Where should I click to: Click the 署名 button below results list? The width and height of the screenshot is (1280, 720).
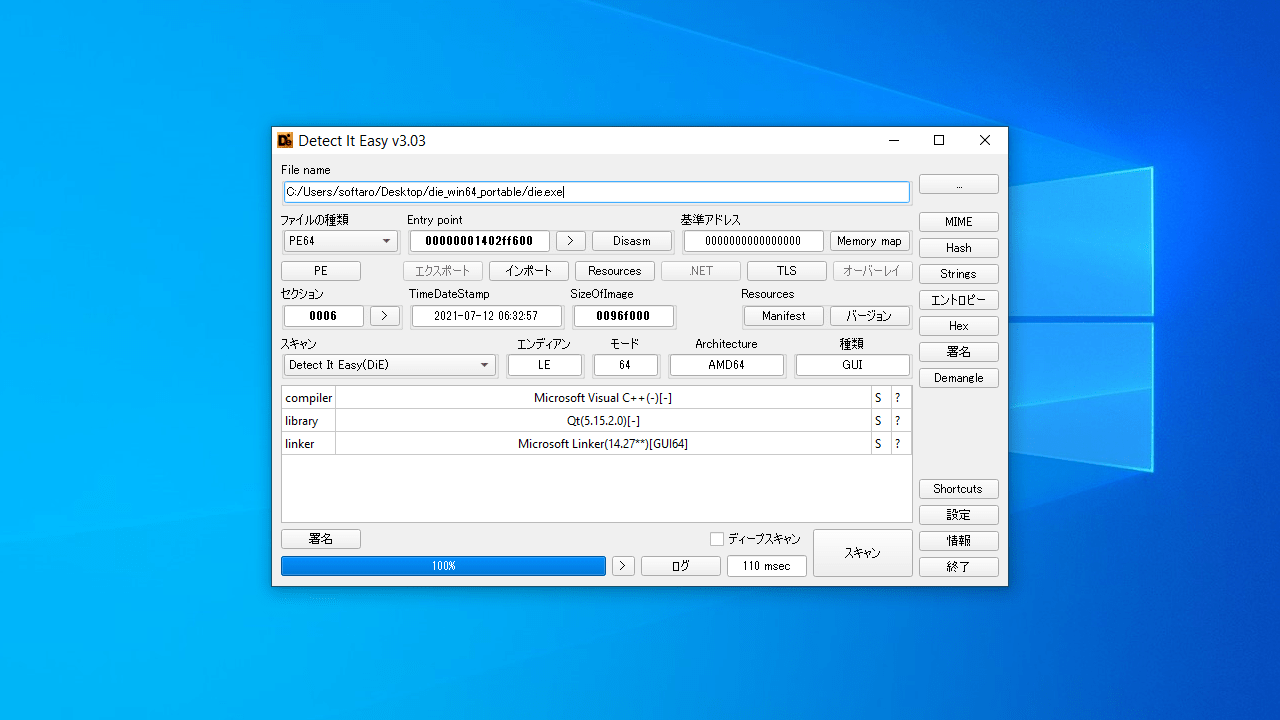pyautogui.click(x=321, y=539)
